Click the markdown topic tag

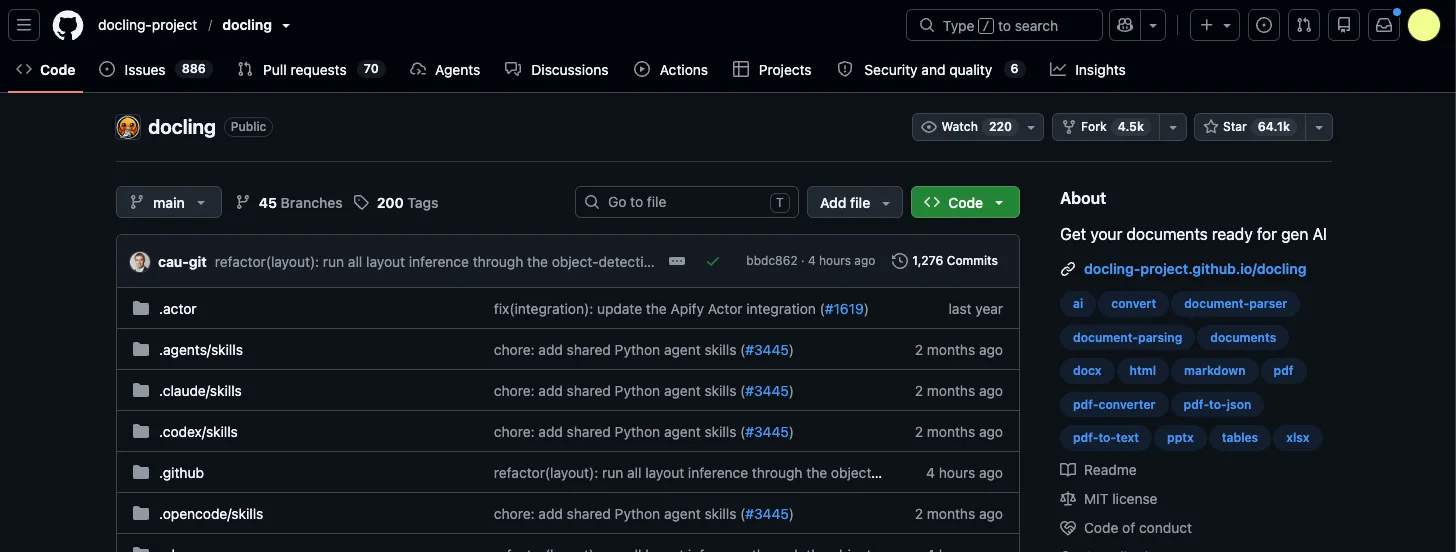pos(1214,371)
